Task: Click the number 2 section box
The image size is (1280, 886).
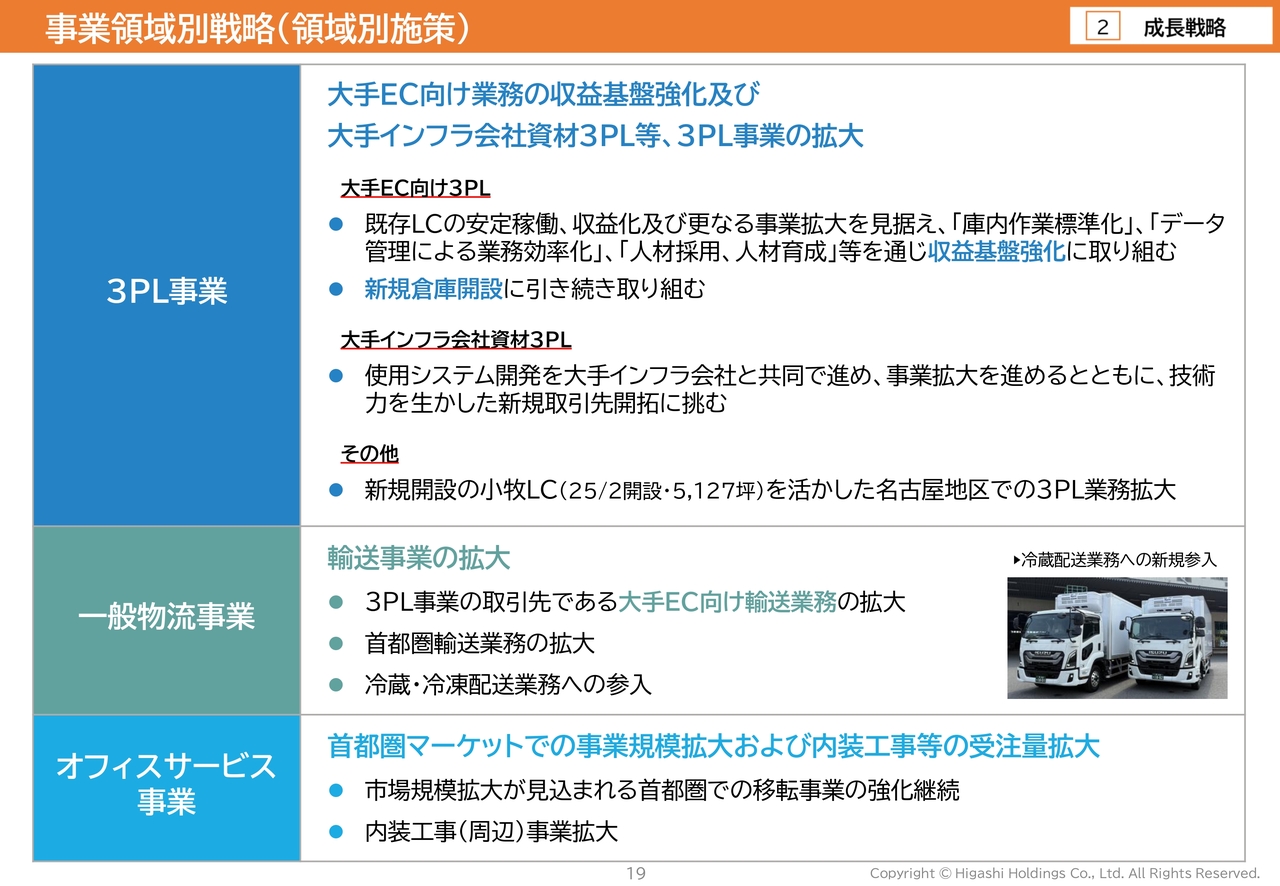Action: pyautogui.click(x=1102, y=28)
